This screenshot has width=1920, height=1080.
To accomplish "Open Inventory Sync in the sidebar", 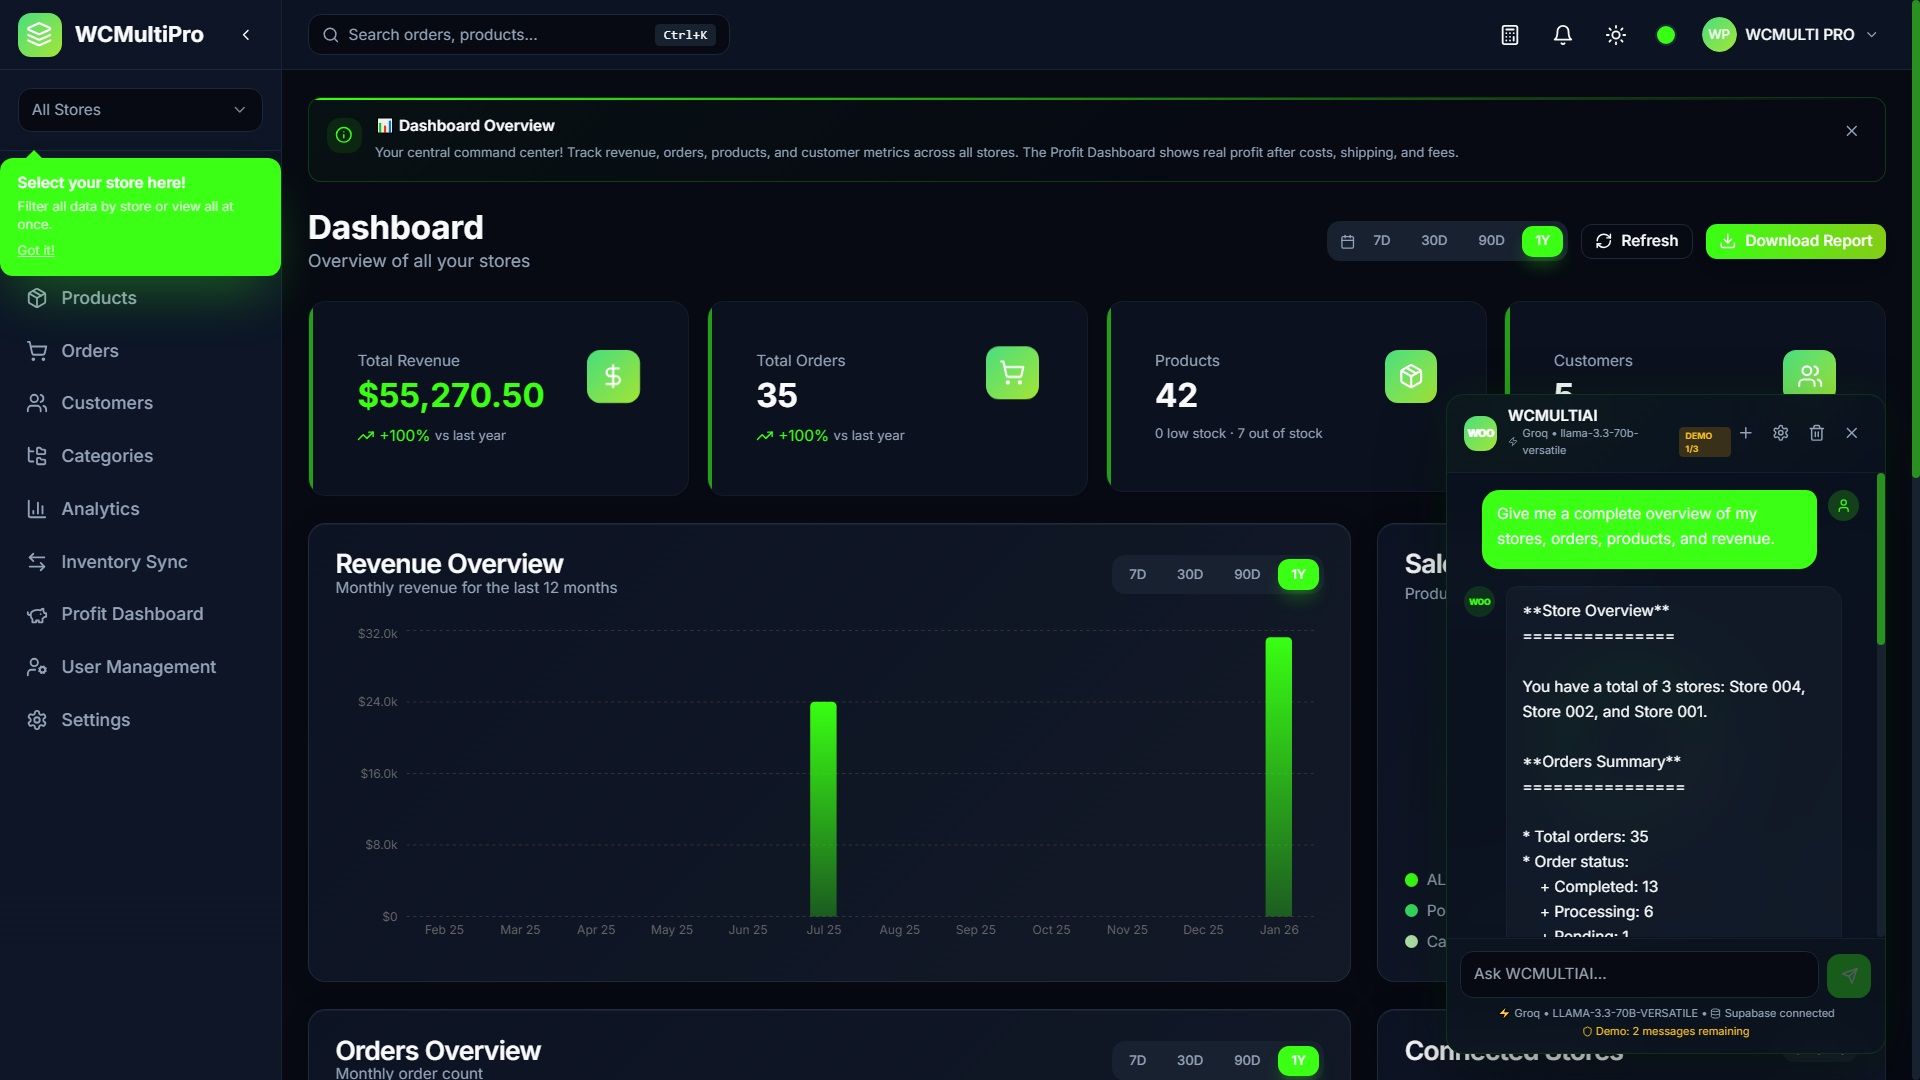I will point(124,562).
